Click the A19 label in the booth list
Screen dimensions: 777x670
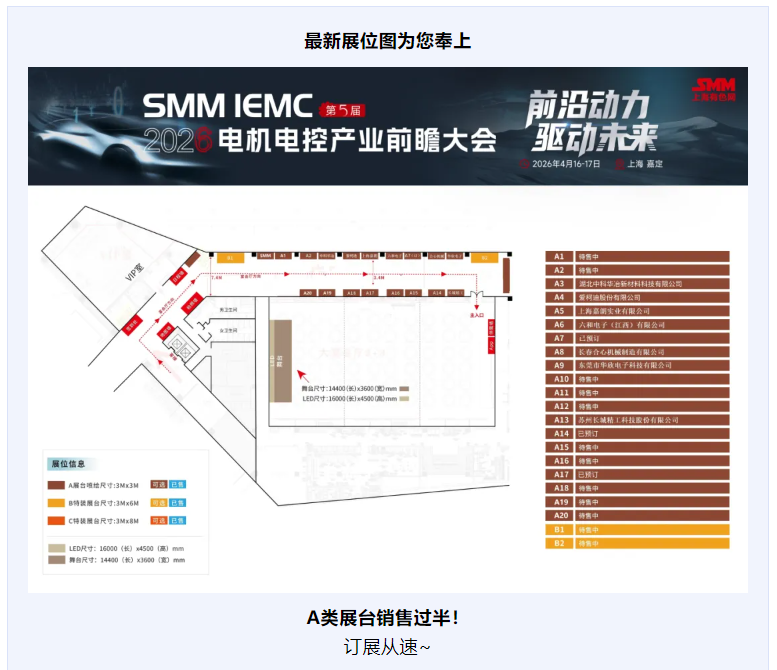point(561,502)
